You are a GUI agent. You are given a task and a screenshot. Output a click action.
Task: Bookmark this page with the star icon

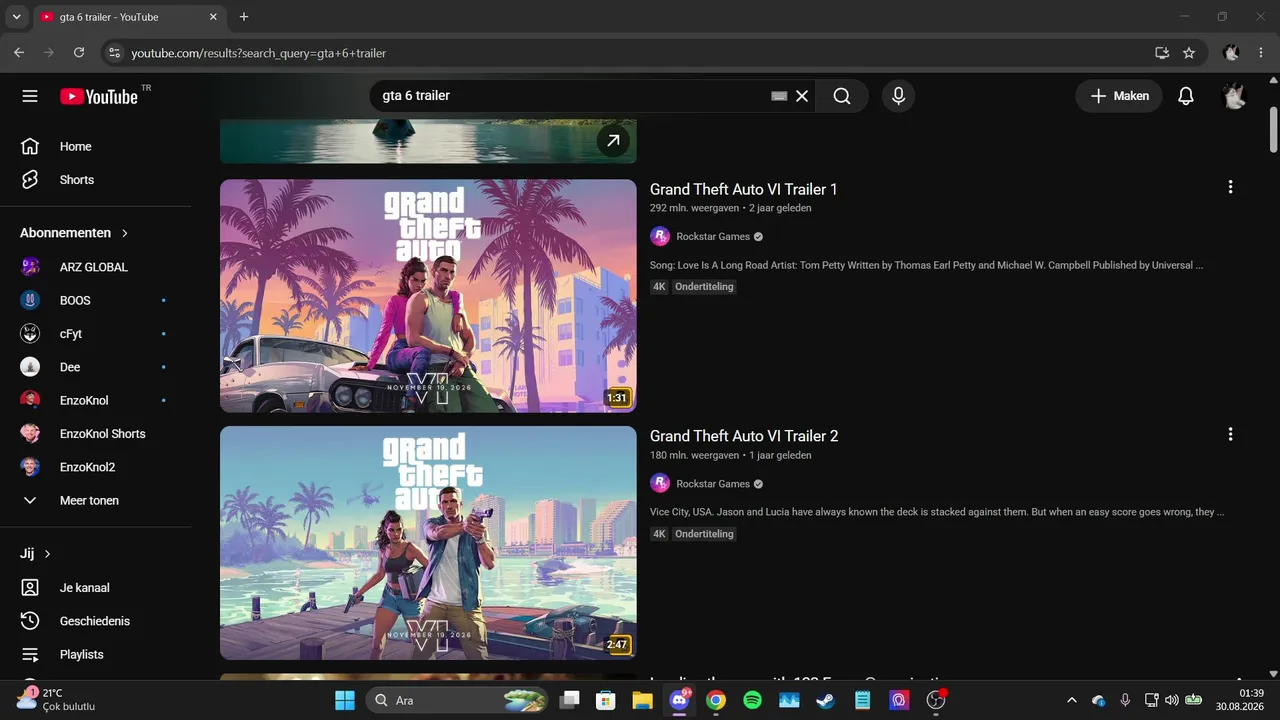[1189, 53]
